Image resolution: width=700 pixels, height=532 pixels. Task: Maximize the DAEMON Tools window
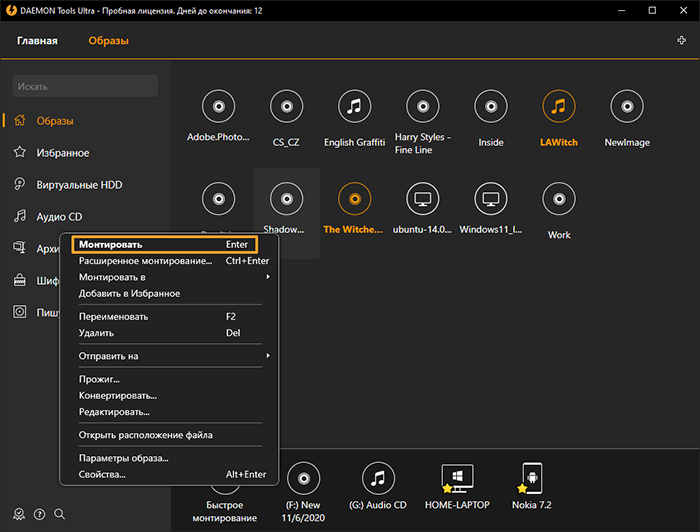(x=652, y=10)
